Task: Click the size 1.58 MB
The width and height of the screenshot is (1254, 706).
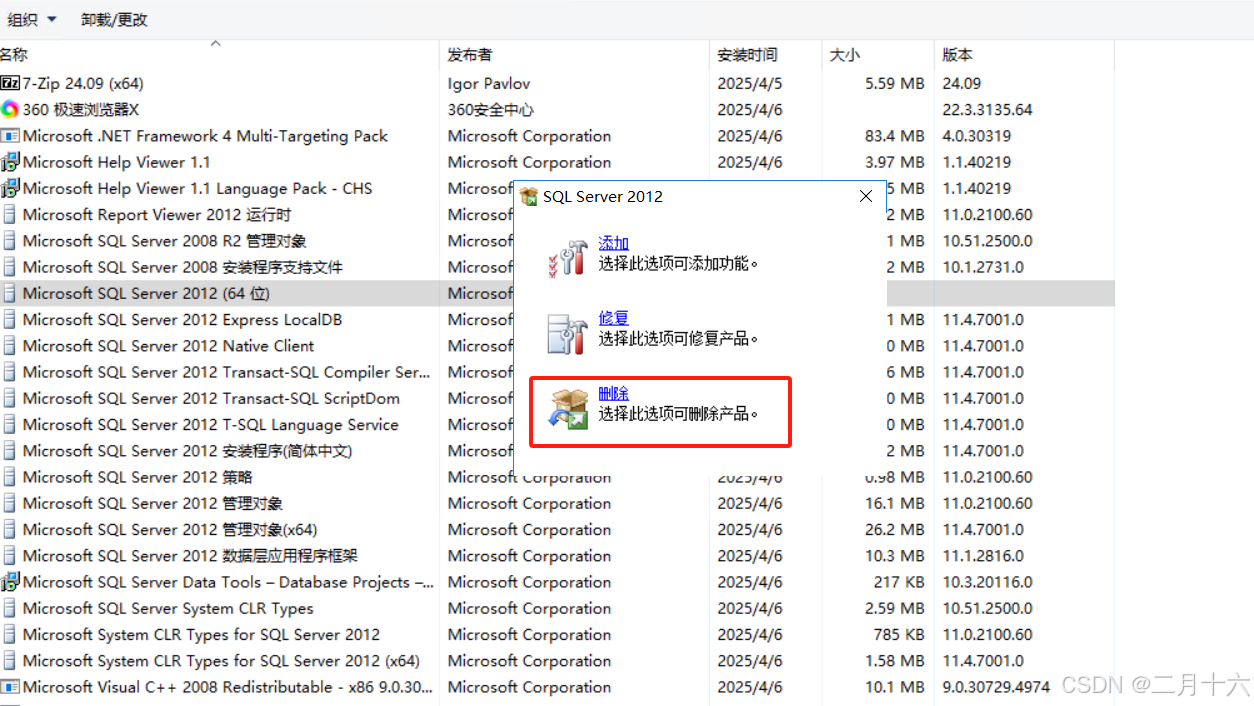Action: click(x=895, y=661)
